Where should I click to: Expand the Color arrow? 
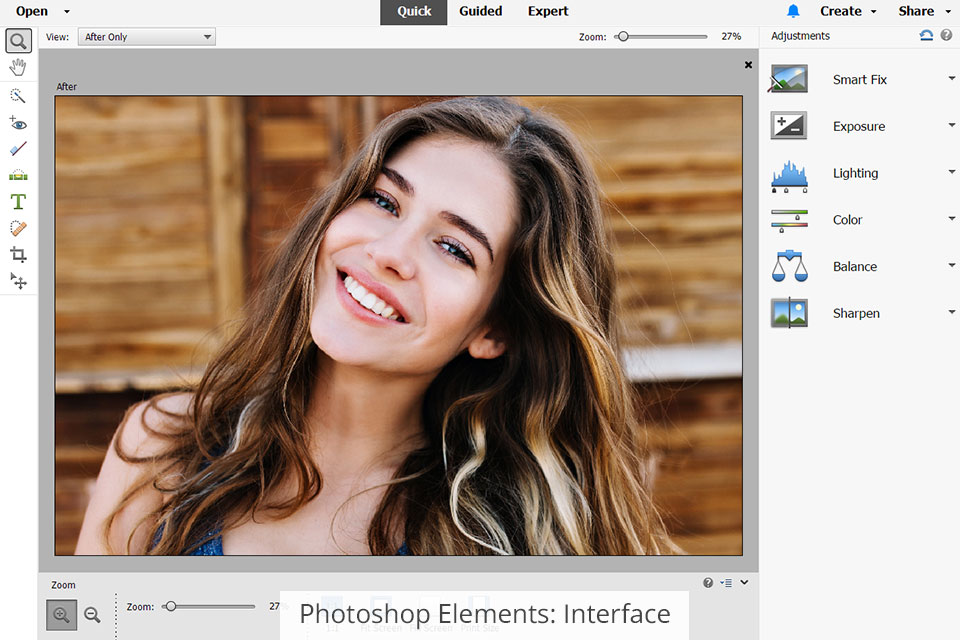pos(952,218)
